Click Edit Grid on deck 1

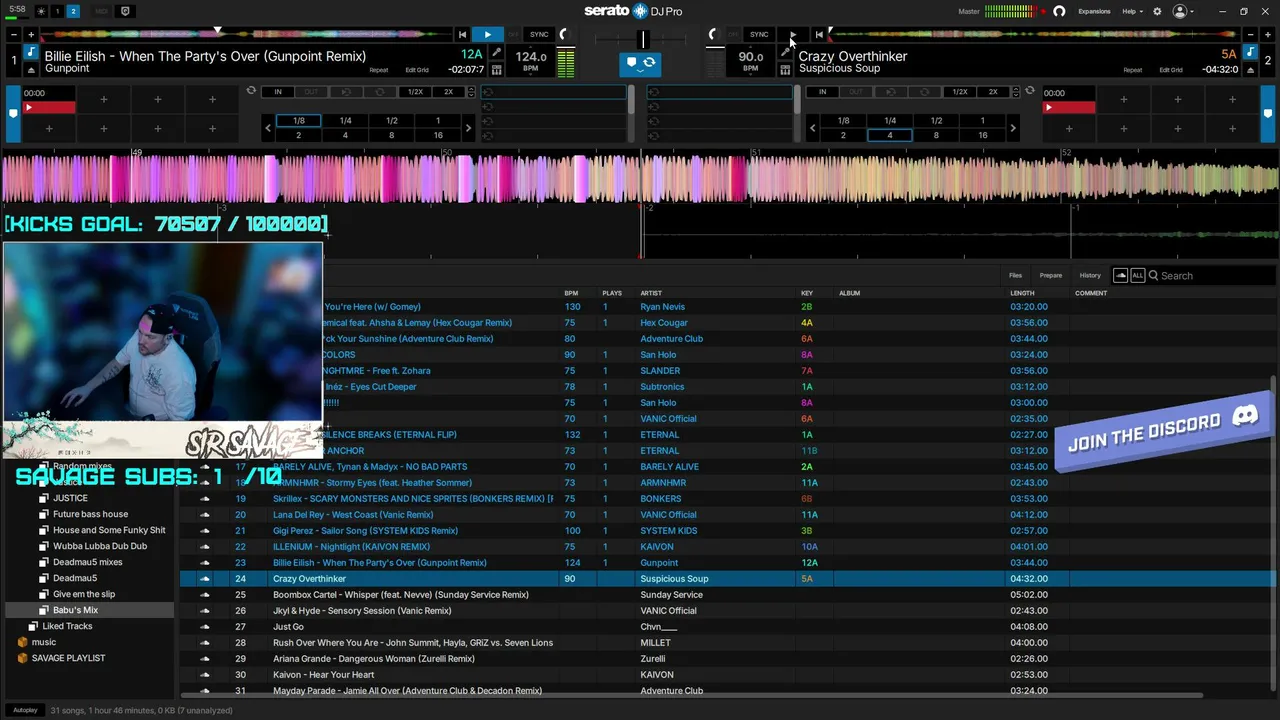(x=417, y=70)
